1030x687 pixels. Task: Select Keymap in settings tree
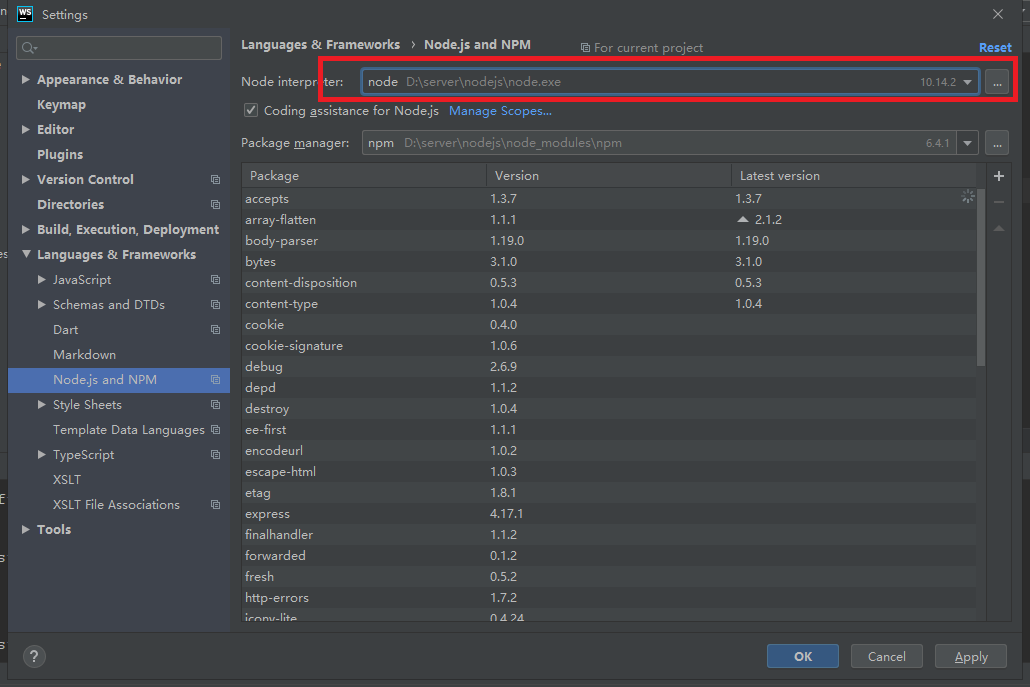61,104
